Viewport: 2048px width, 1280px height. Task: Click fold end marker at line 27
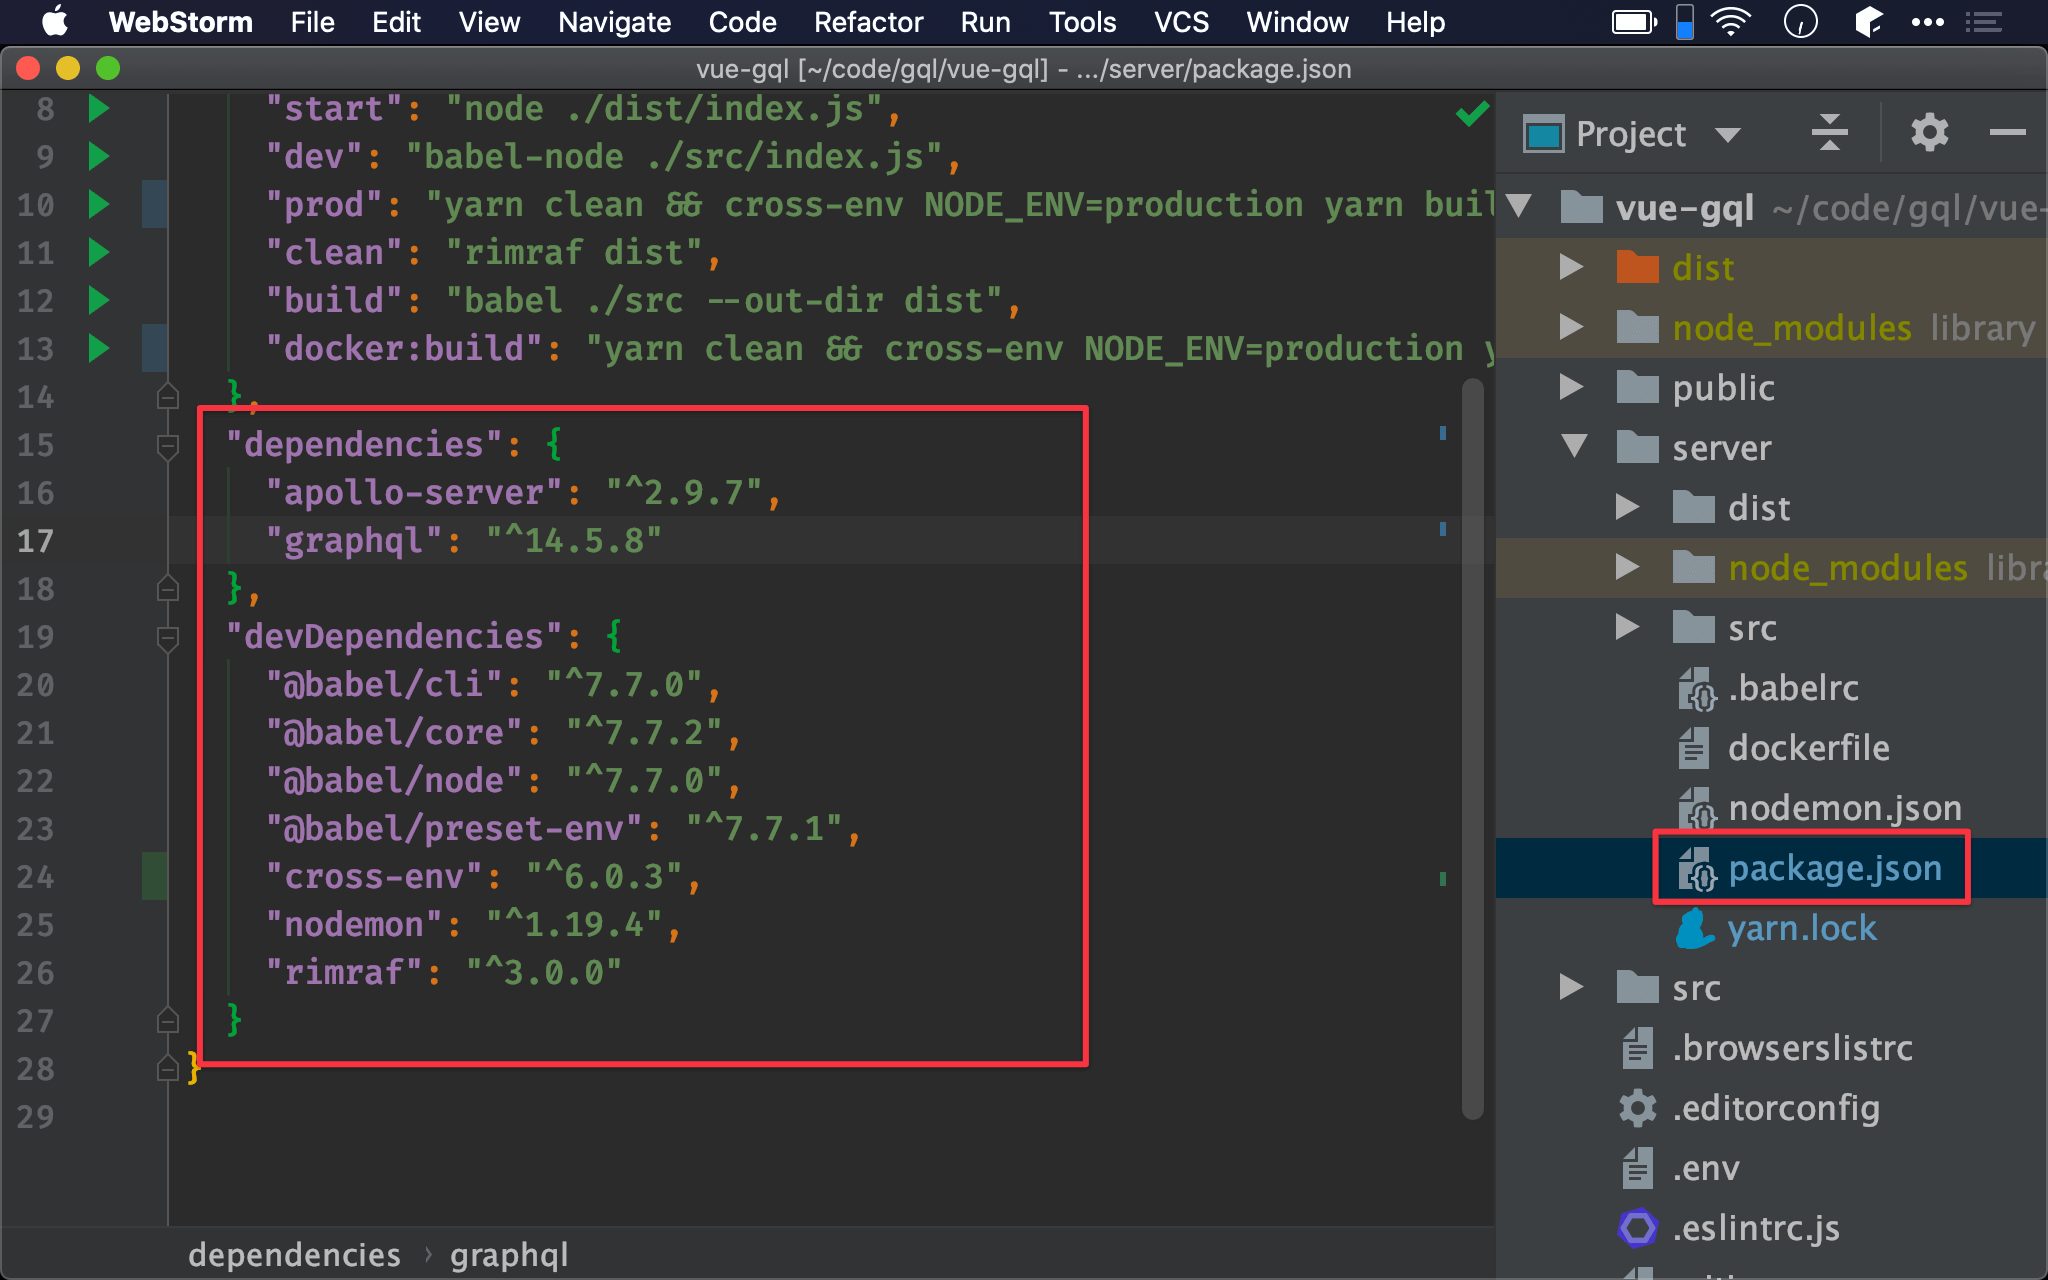point(168,1020)
